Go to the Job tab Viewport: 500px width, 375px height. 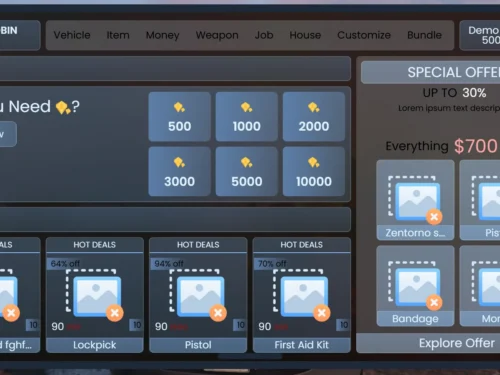coord(264,35)
